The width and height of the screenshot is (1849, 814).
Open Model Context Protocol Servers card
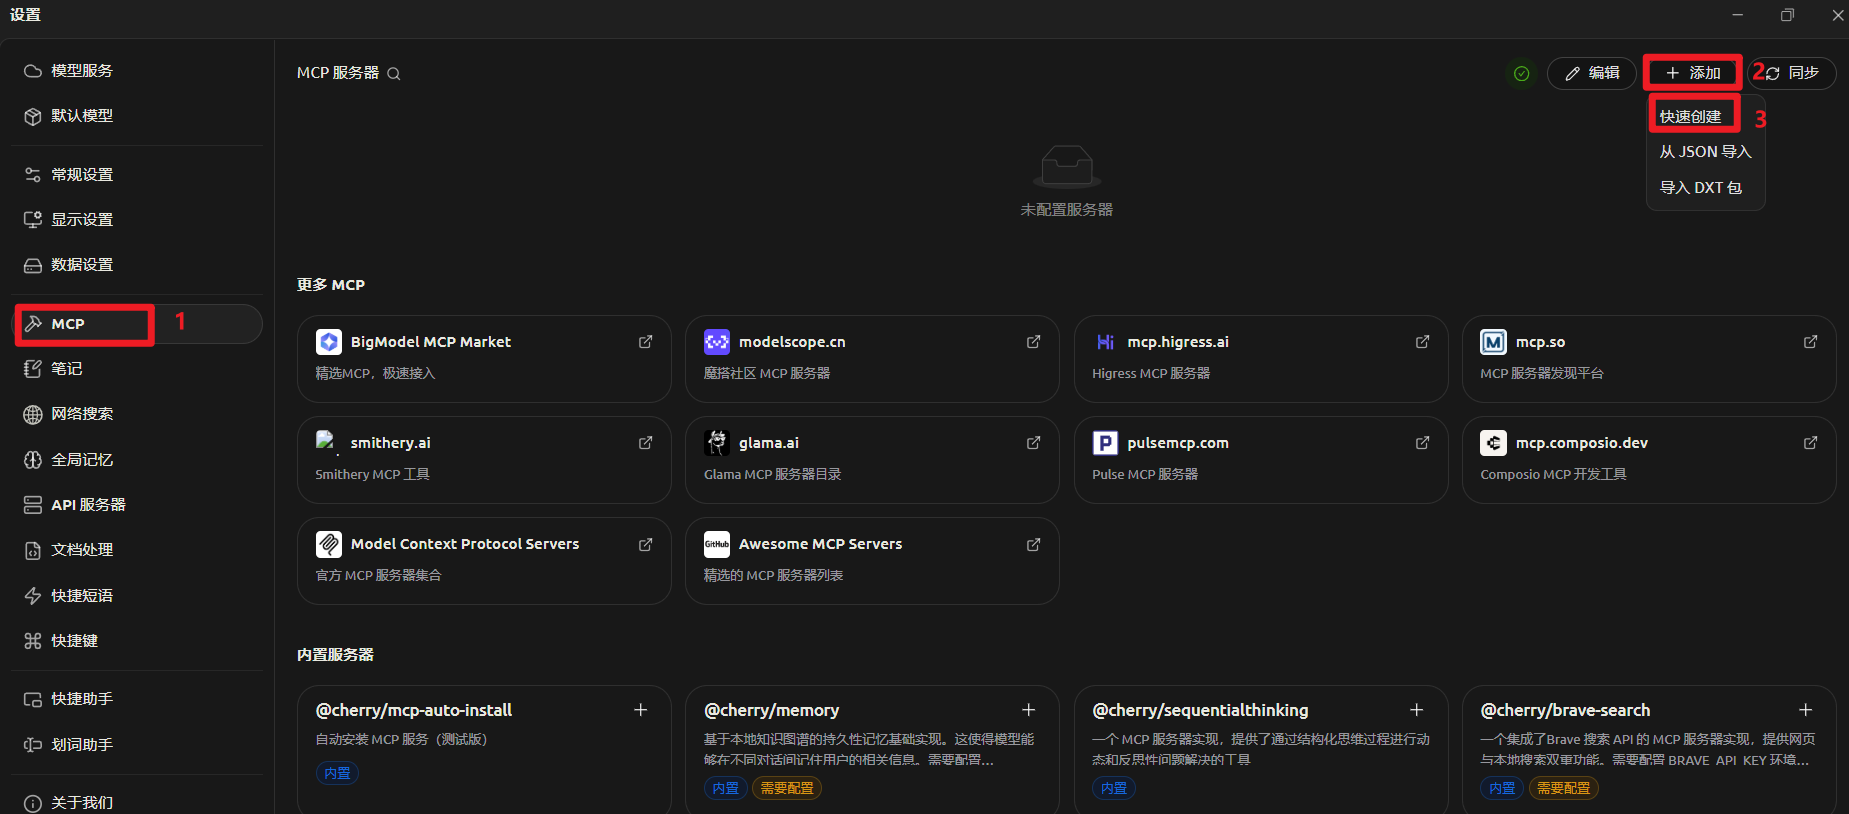tap(483, 560)
